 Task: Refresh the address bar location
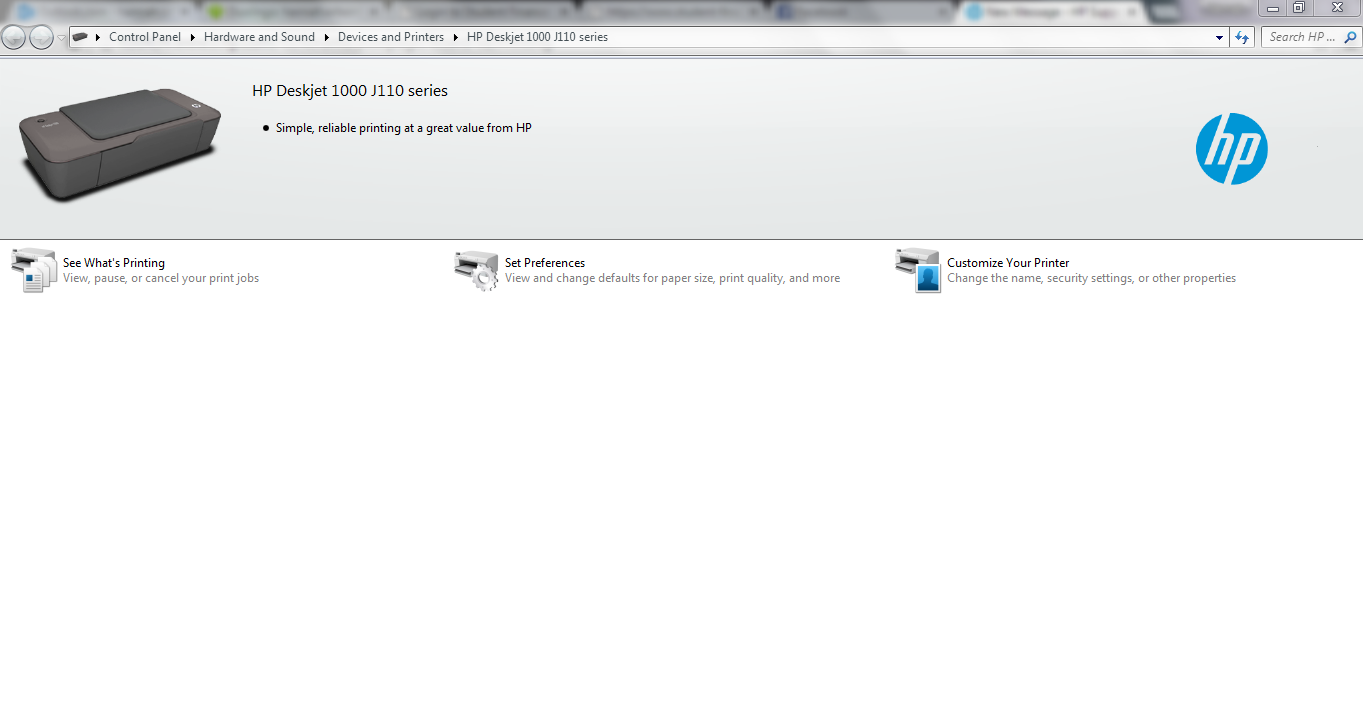[1242, 37]
